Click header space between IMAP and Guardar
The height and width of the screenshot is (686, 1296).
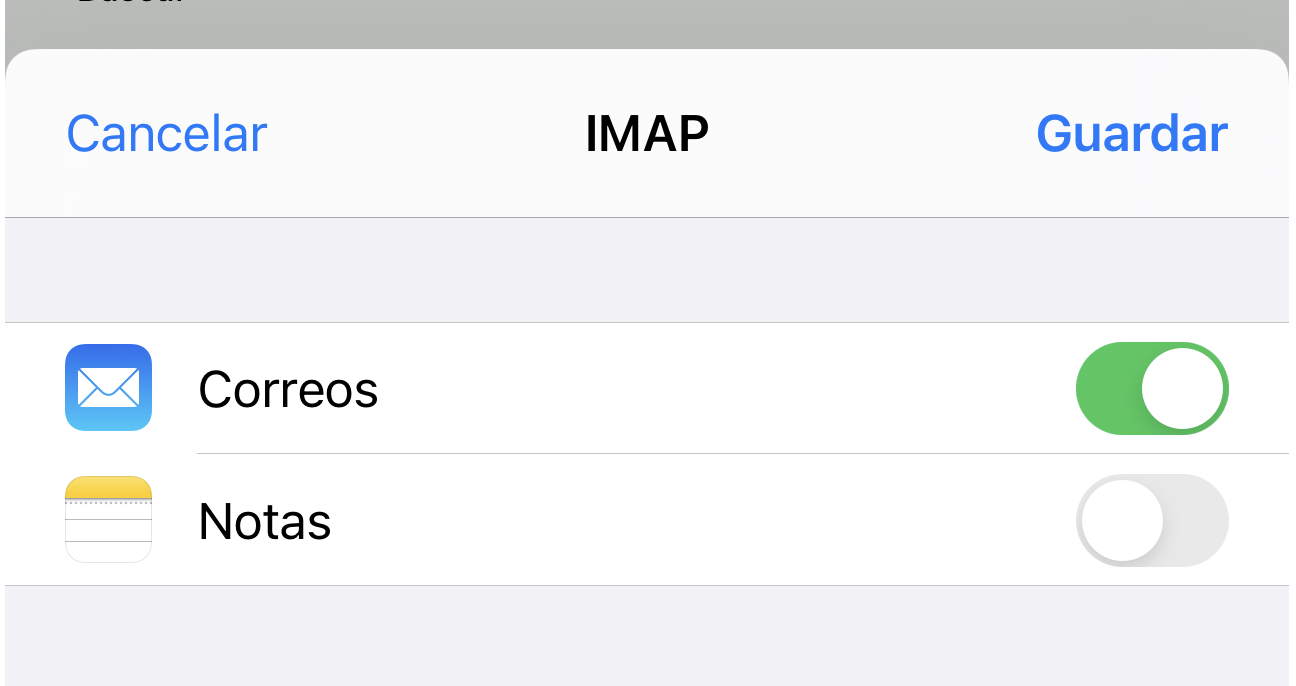(870, 134)
